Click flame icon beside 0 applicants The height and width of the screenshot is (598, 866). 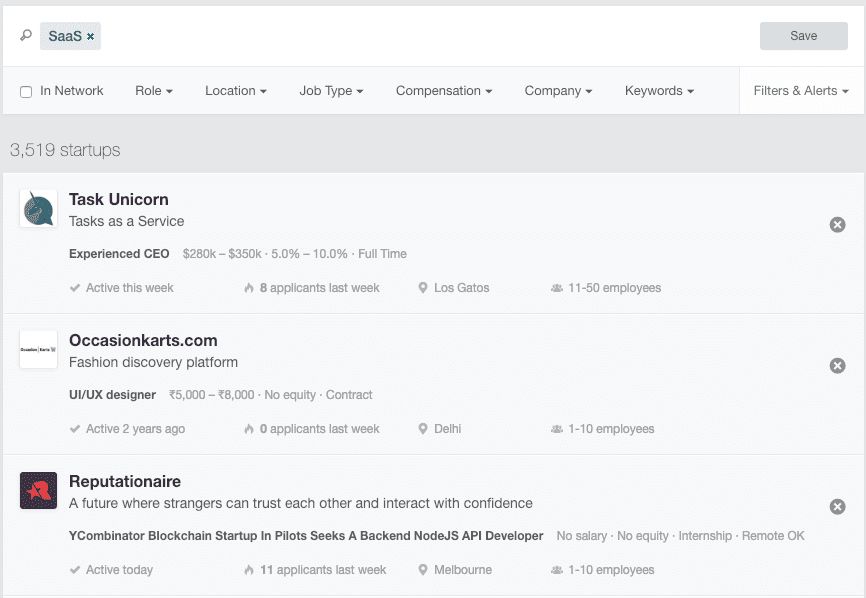[249, 428]
